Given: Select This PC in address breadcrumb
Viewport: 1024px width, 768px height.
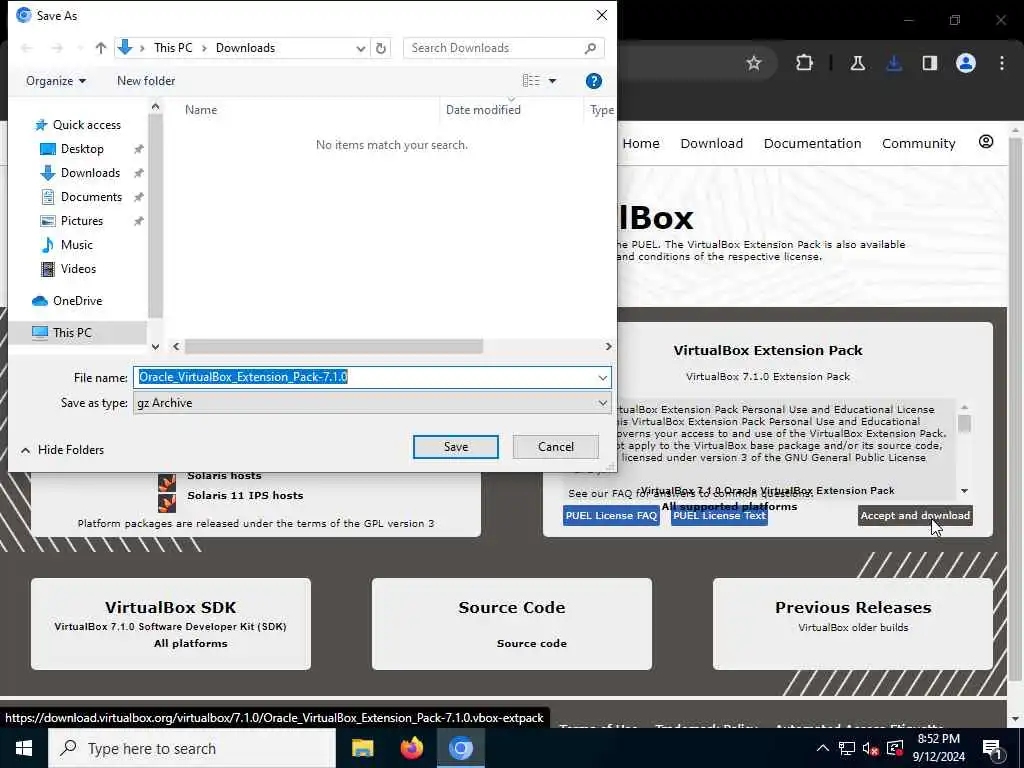Looking at the screenshot, I should click(173, 48).
